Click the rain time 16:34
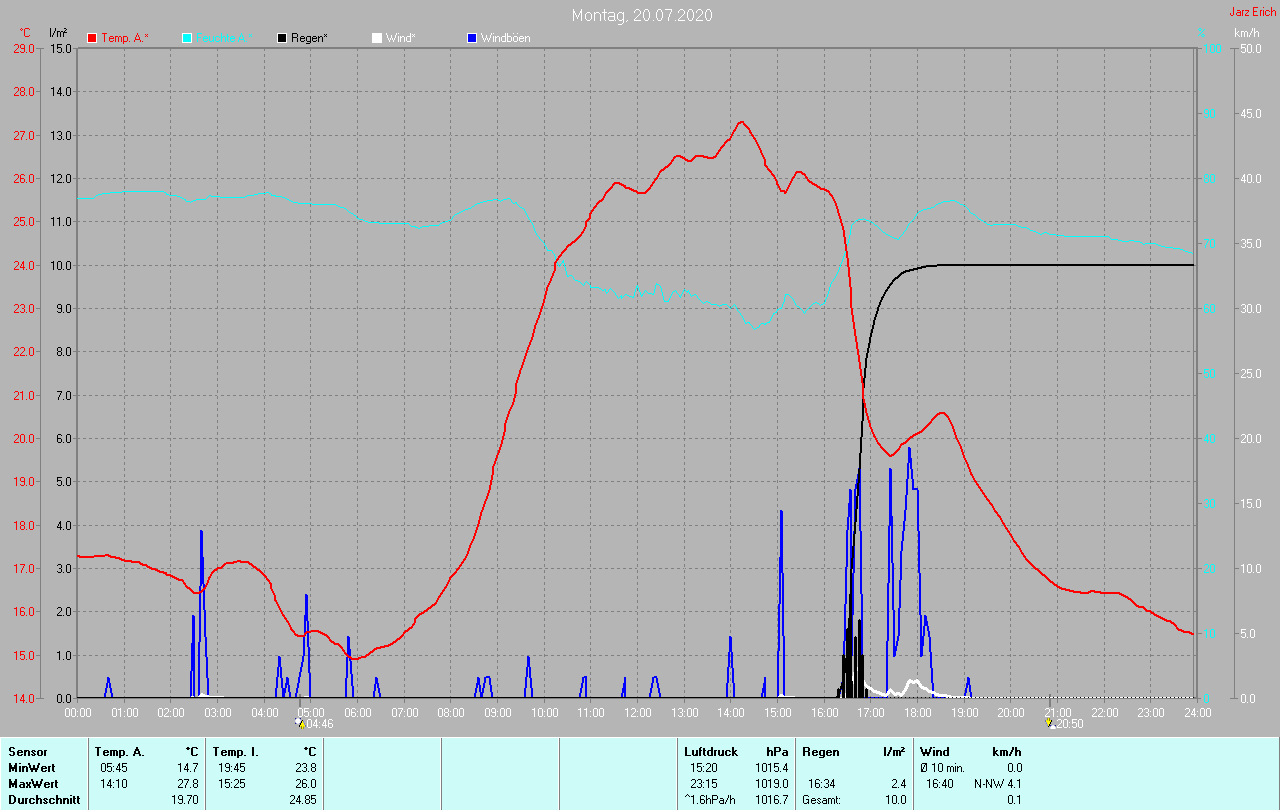The height and width of the screenshot is (810, 1280). (821, 783)
